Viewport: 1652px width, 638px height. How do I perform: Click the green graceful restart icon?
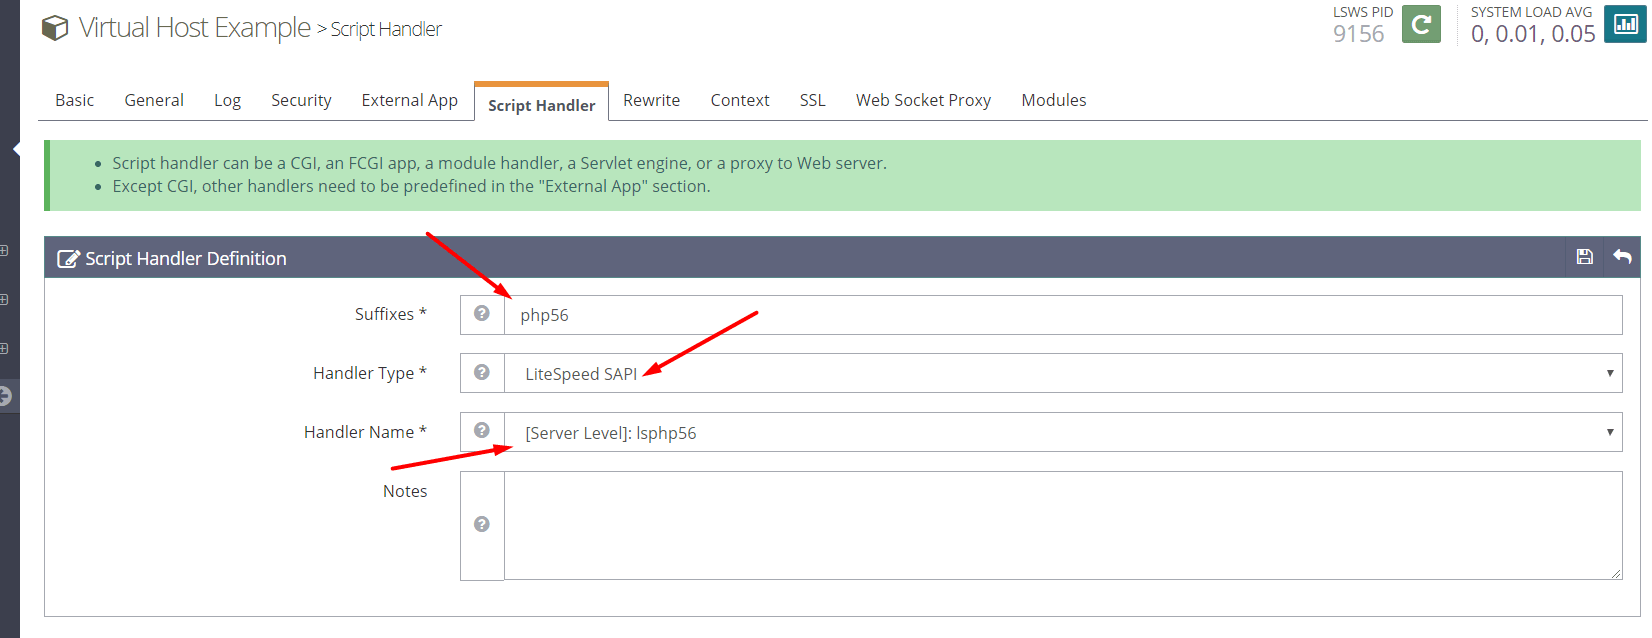tap(1421, 25)
